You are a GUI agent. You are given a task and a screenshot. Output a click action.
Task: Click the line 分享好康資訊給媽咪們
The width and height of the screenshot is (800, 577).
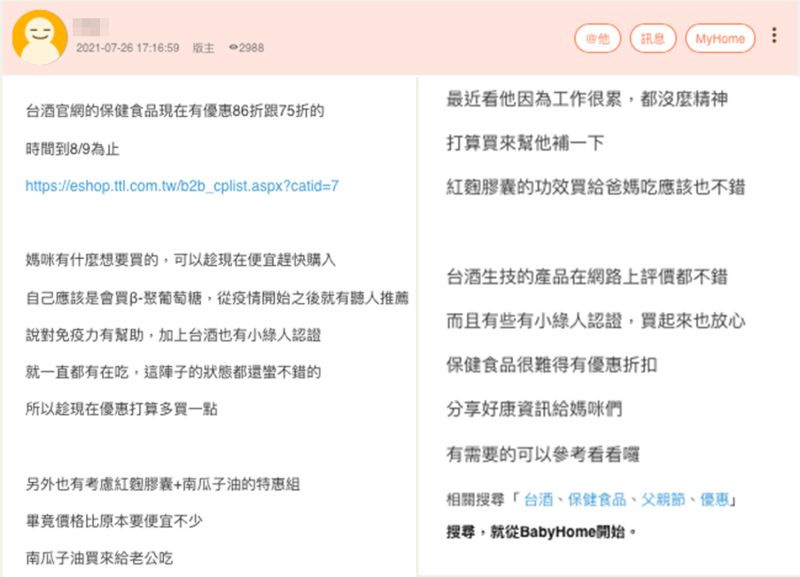(534, 409)
